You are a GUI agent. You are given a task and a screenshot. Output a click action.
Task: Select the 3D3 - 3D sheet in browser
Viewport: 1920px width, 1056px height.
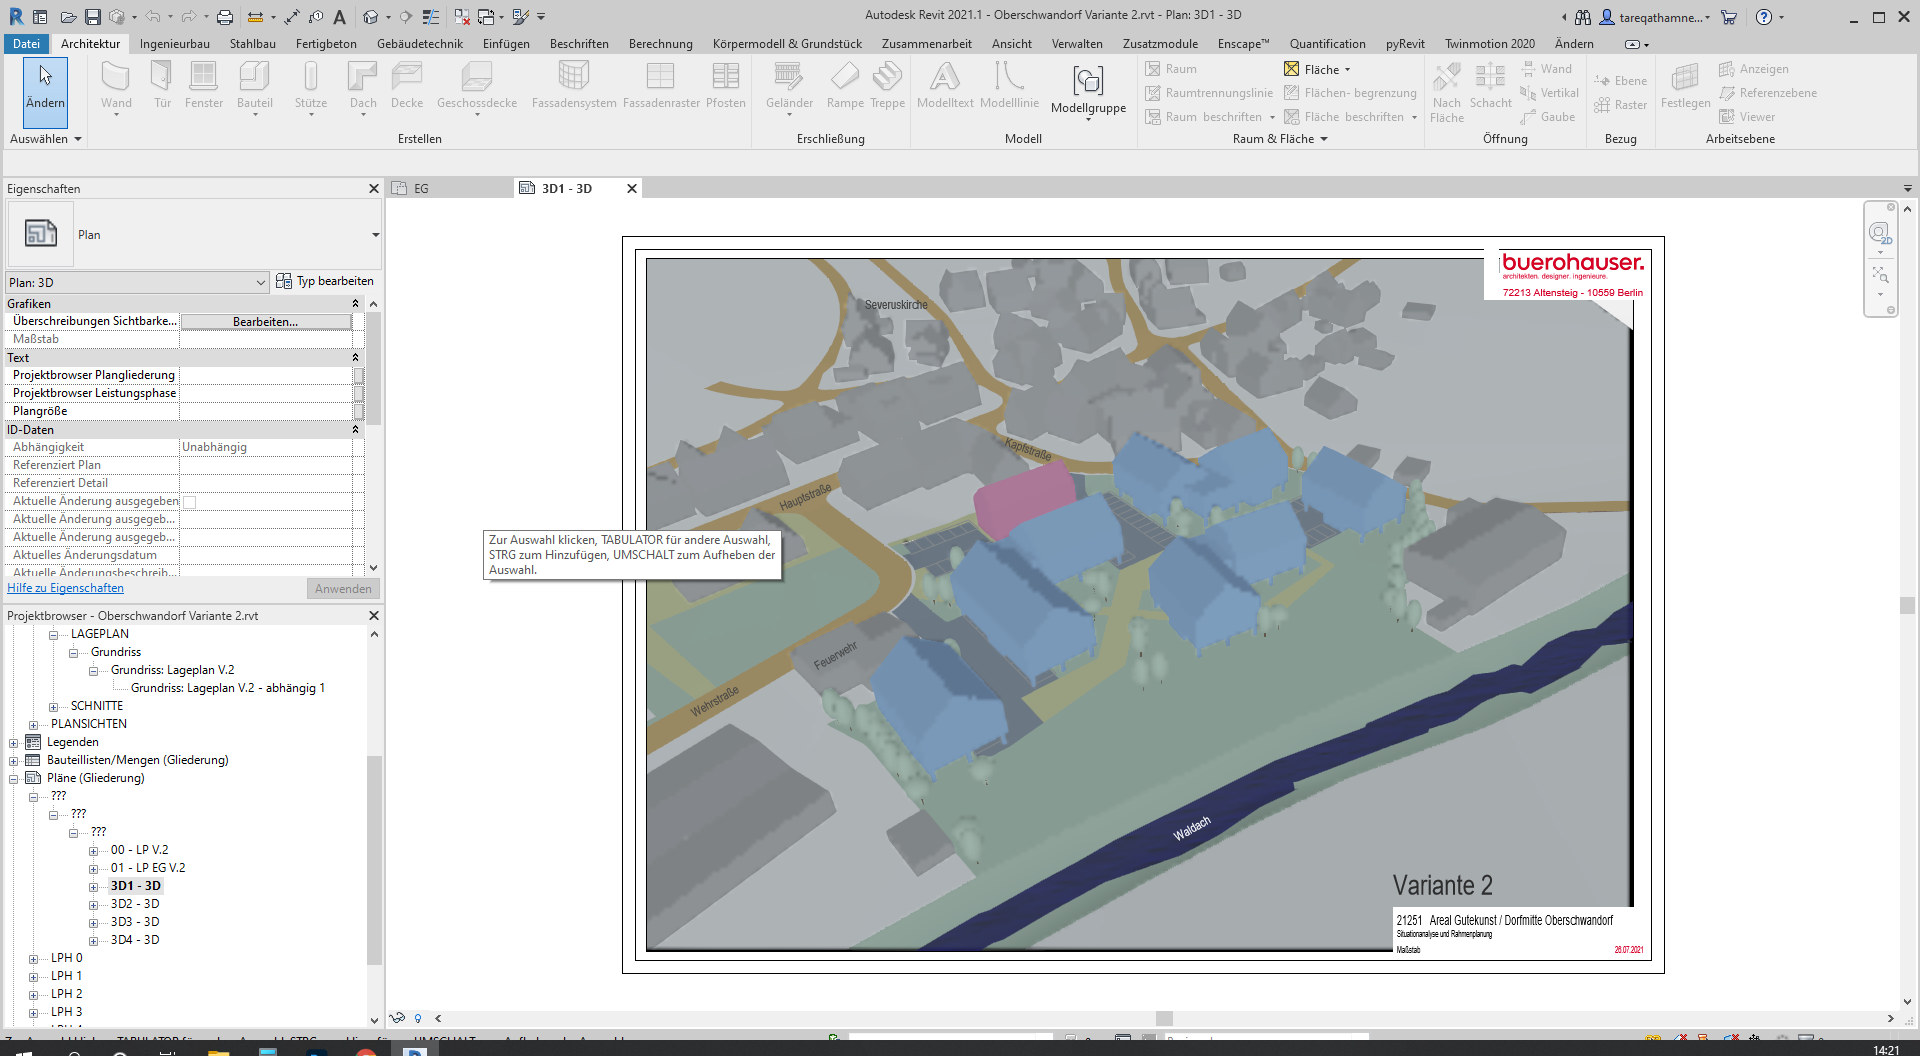tap(135, 922)
